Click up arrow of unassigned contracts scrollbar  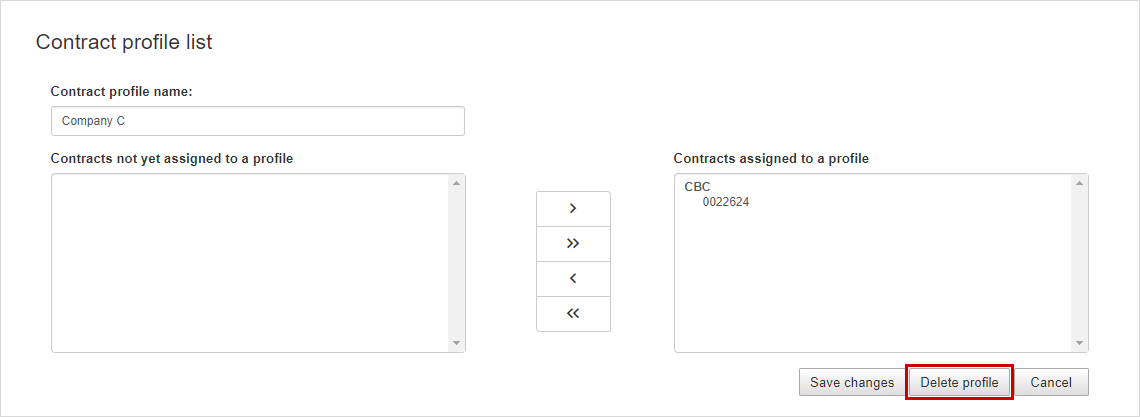pos(456,182)
